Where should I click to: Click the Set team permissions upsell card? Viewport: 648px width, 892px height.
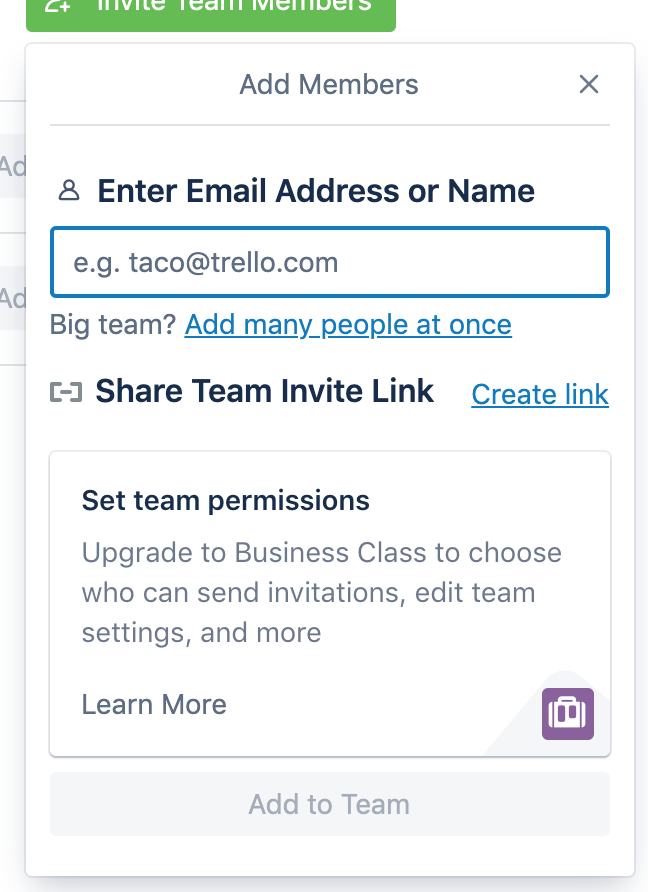[x=330, y=604]
